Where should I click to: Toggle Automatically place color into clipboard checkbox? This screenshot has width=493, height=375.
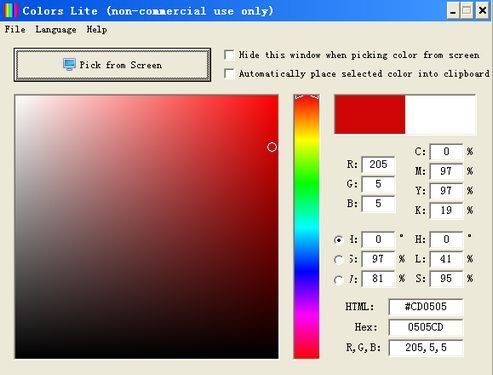coord(229,73)
